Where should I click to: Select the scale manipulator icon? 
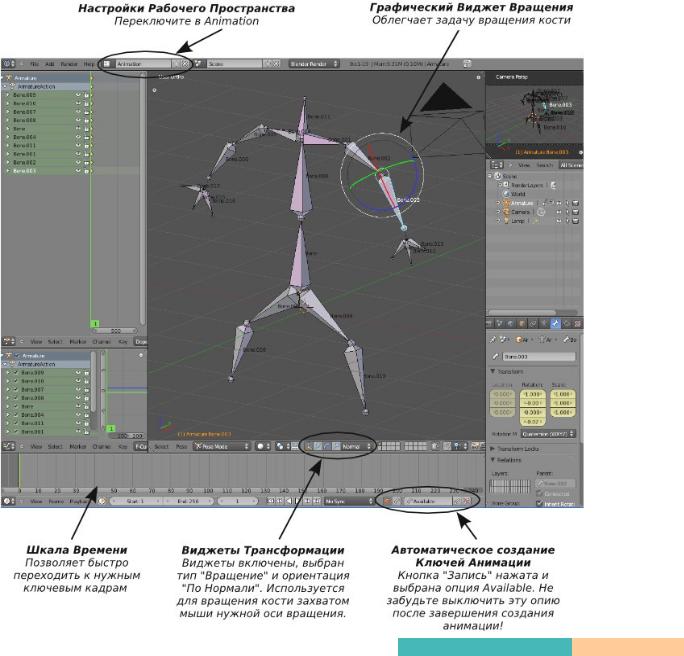[x=336, y=446]
